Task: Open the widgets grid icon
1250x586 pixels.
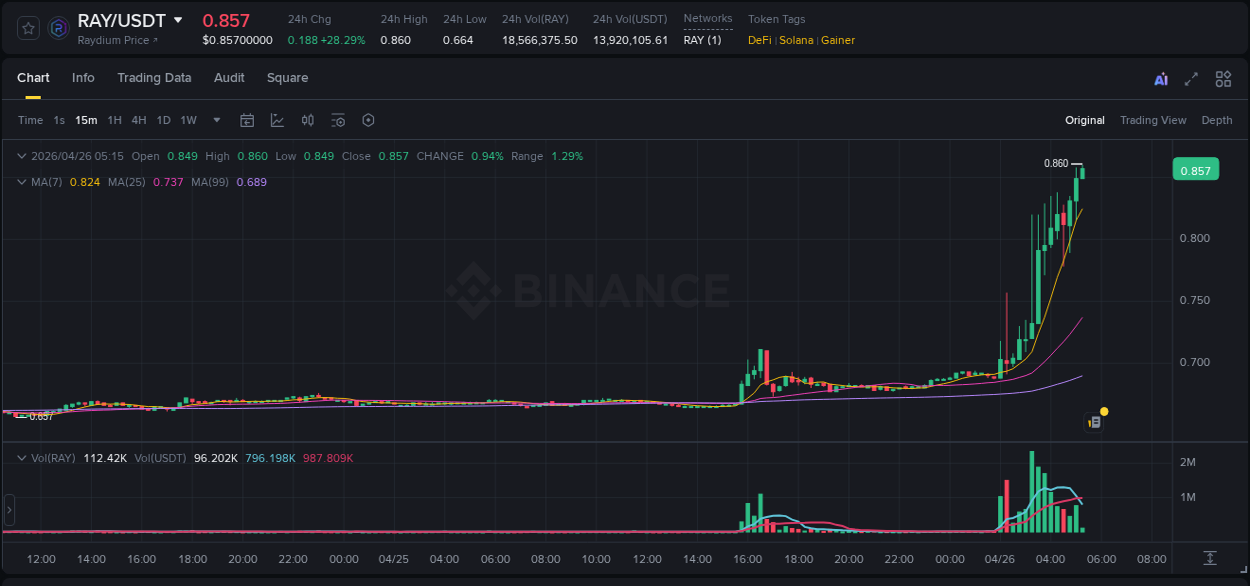Action: [x=1221, y=78]
